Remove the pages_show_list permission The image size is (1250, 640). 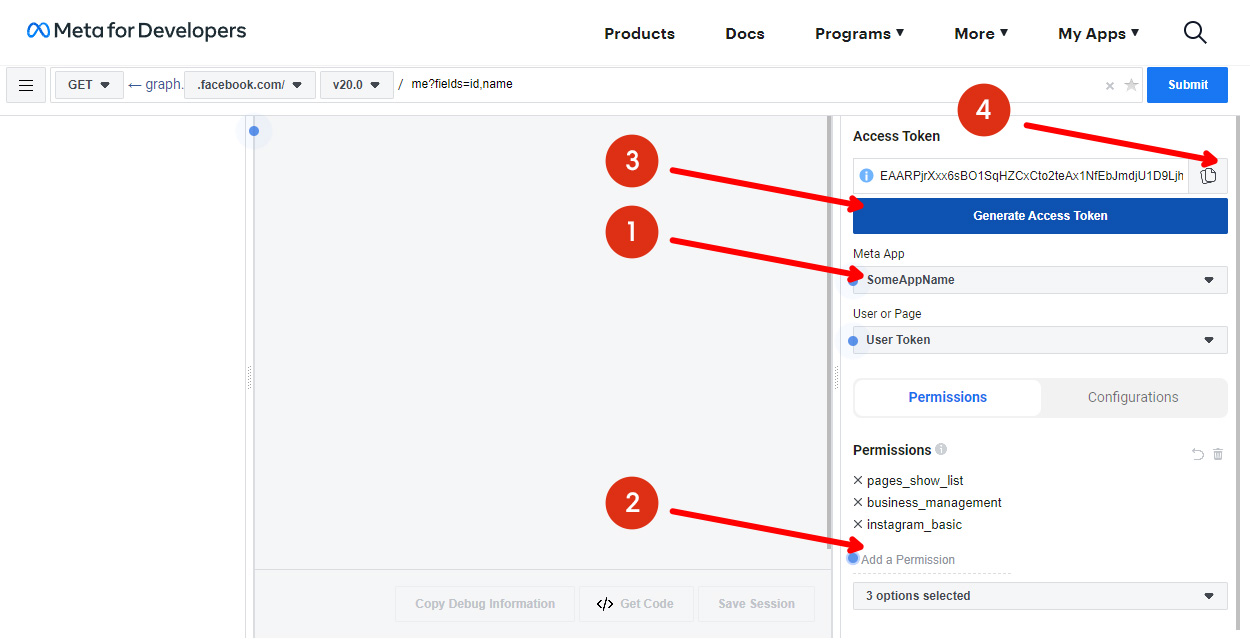(x=858, y=481)
